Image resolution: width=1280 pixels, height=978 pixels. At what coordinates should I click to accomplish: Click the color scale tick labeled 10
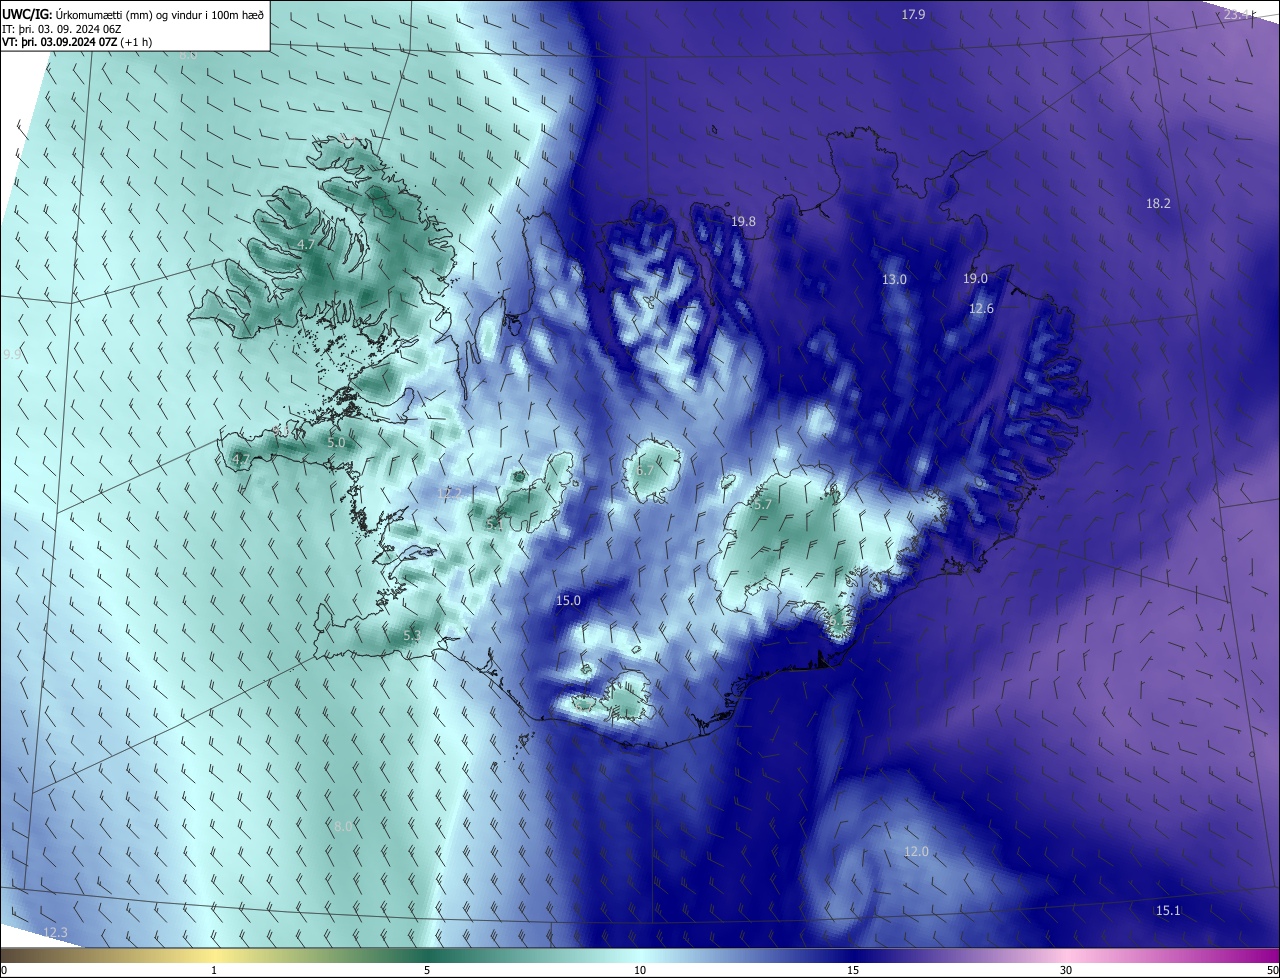click(x=640, y=970)
